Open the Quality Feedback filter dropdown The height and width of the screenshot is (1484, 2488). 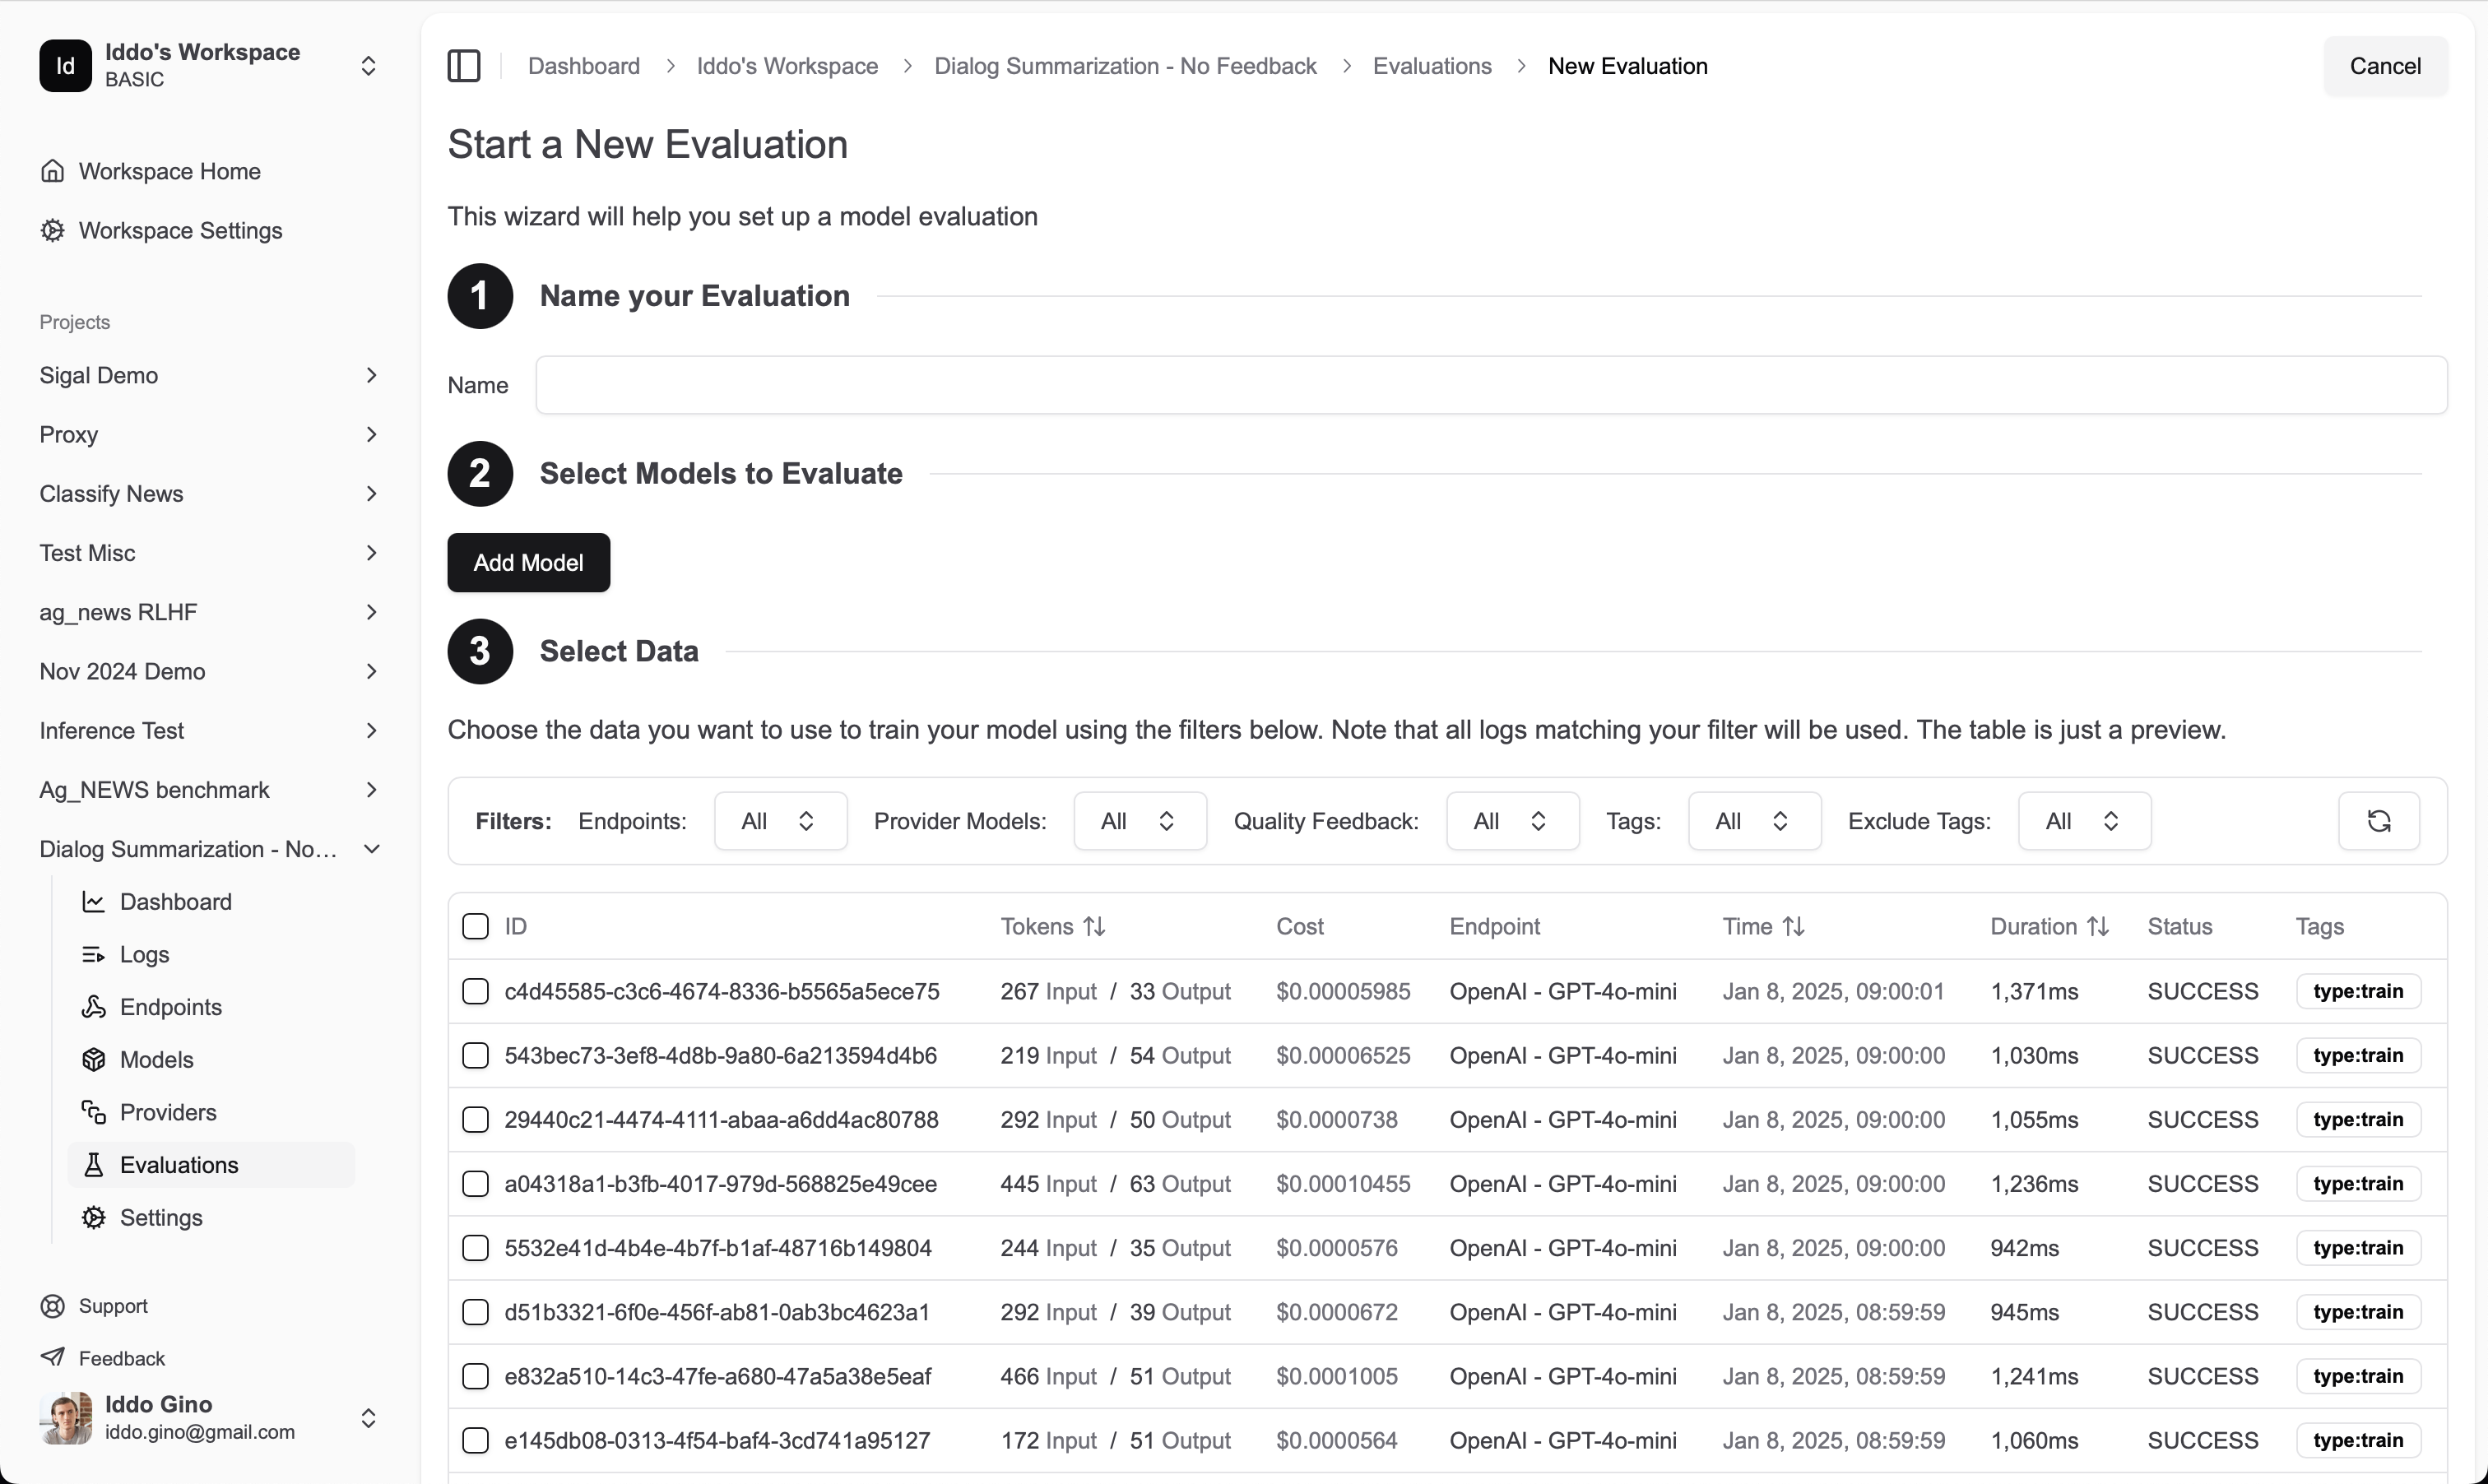1511,821
